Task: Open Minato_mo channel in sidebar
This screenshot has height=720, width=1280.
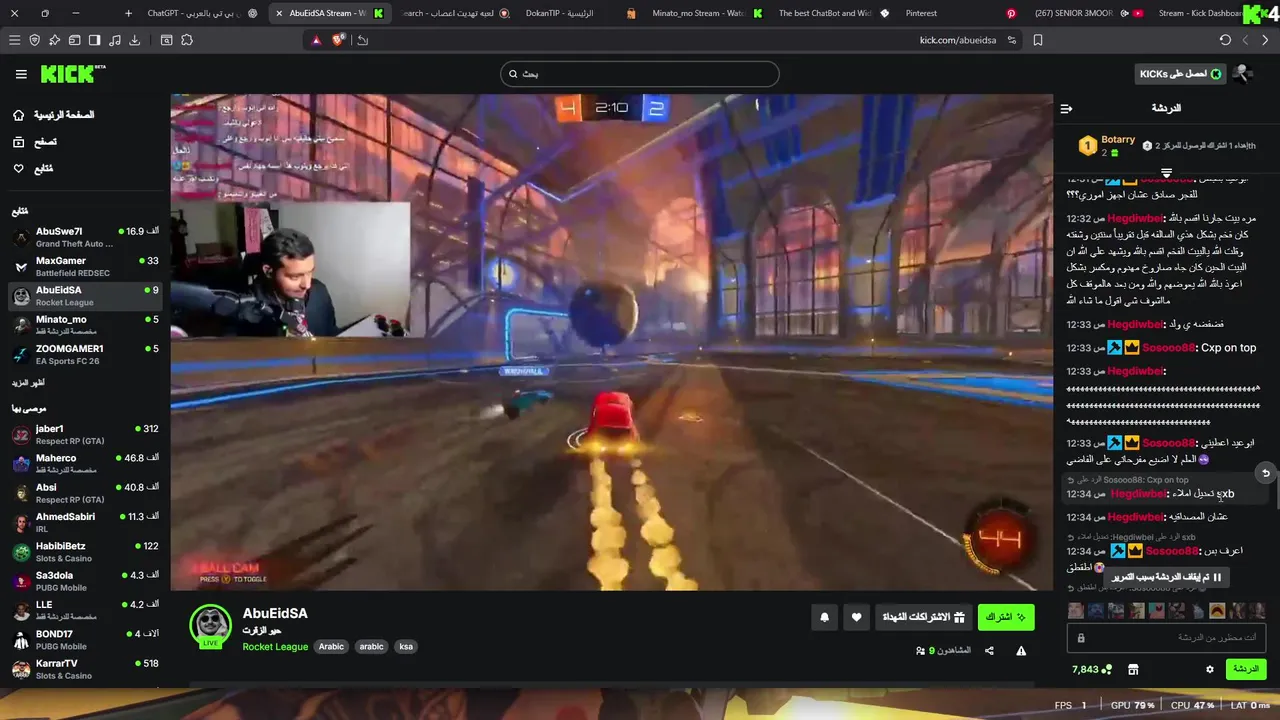Action: point(85,325)
